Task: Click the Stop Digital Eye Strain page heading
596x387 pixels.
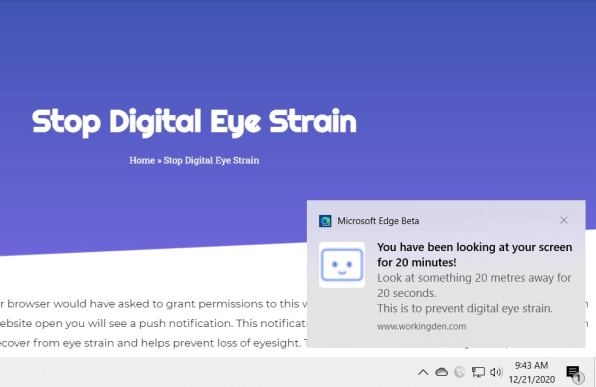Action: click(x=194, y=122)
